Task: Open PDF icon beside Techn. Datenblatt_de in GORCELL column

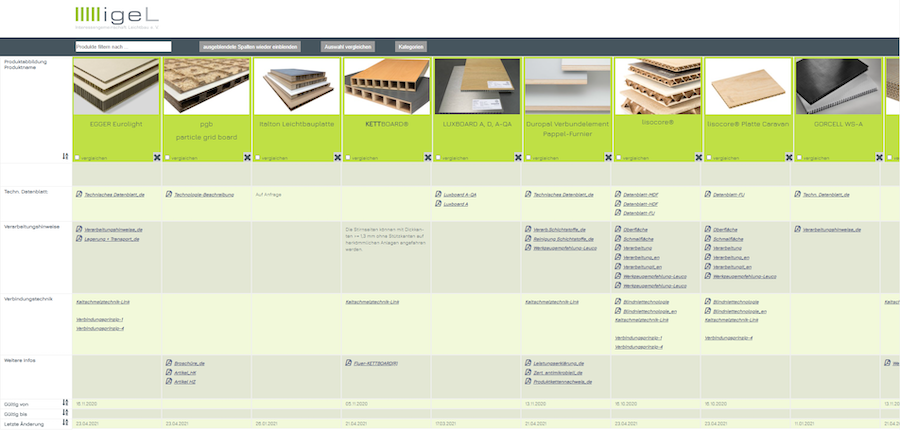Action: point(798,194)
